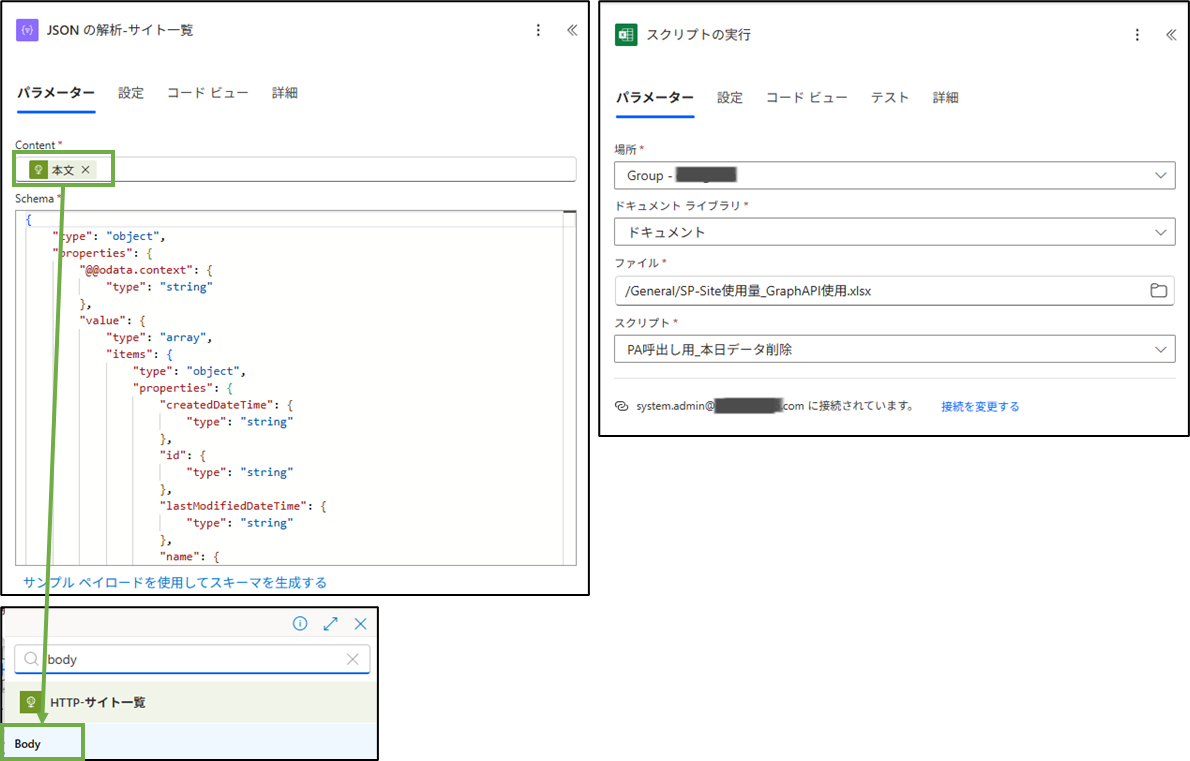The width and height of the screenshot is (1190, 761).
Task: Click the JSON の解析-サイト一覧 title
Action: [x=120, y=30]
